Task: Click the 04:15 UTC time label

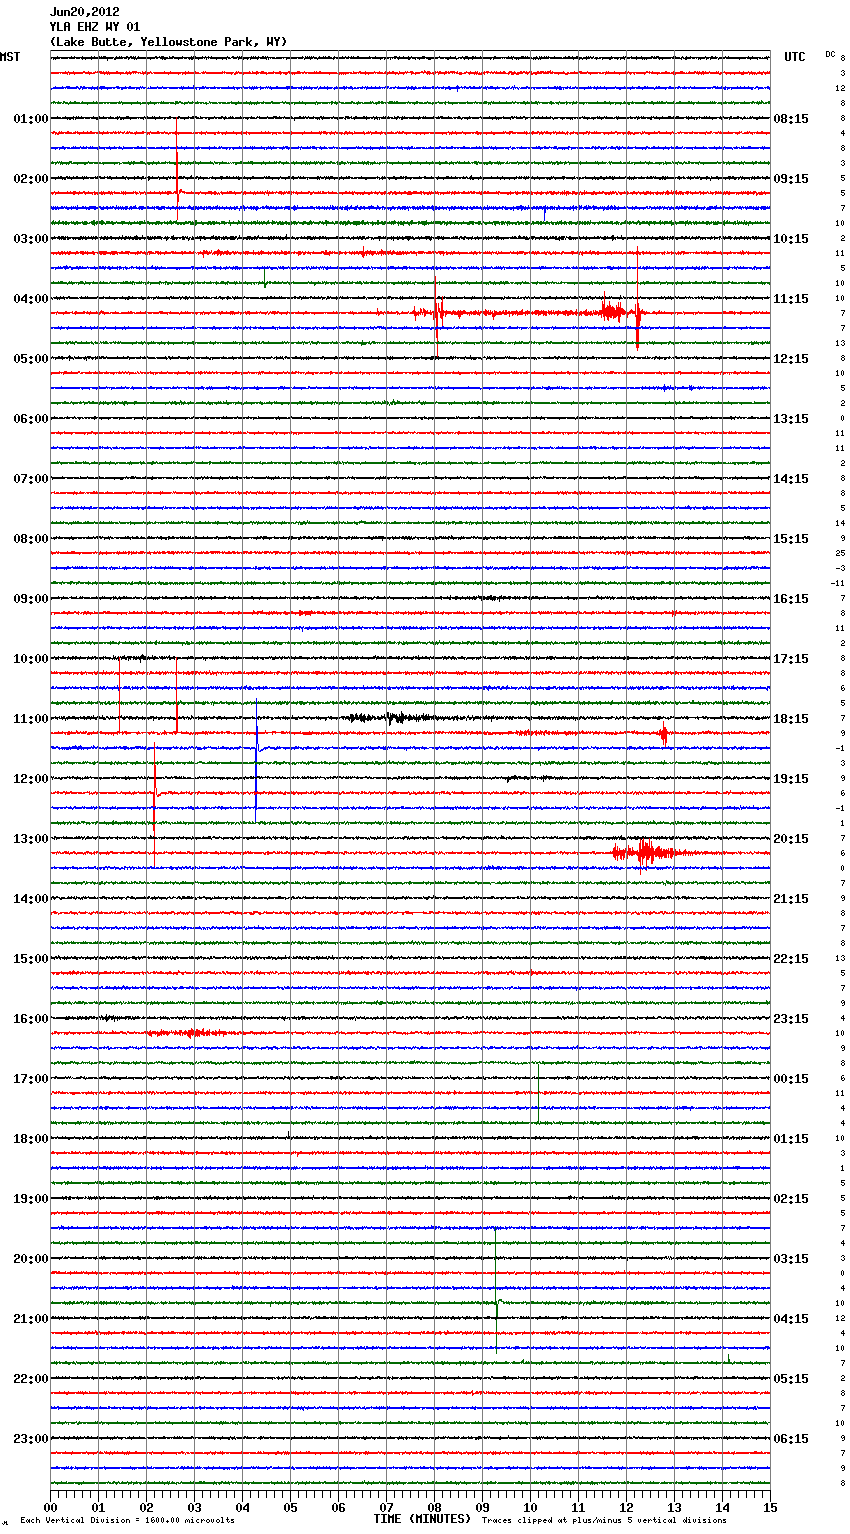Action: point(791,1319)
